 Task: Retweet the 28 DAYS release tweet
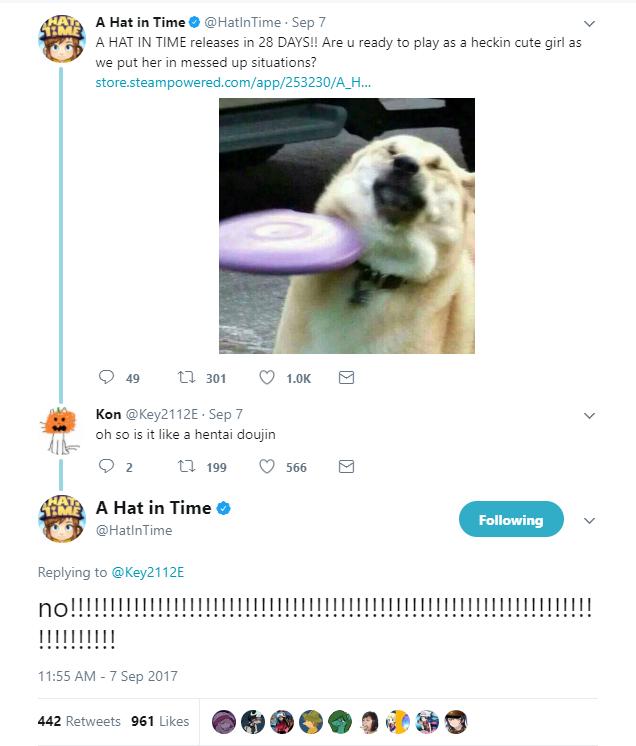click(185, 378)
